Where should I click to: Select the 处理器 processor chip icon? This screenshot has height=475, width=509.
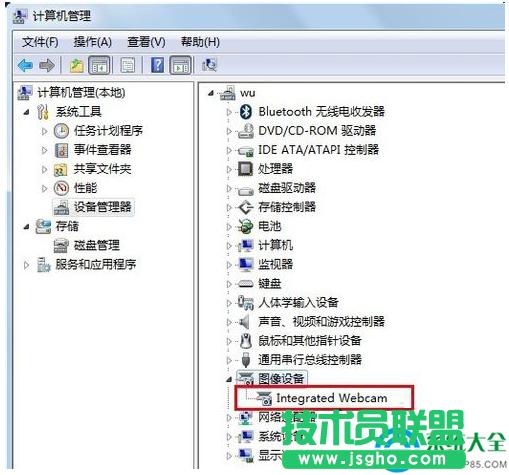[246, 169]
